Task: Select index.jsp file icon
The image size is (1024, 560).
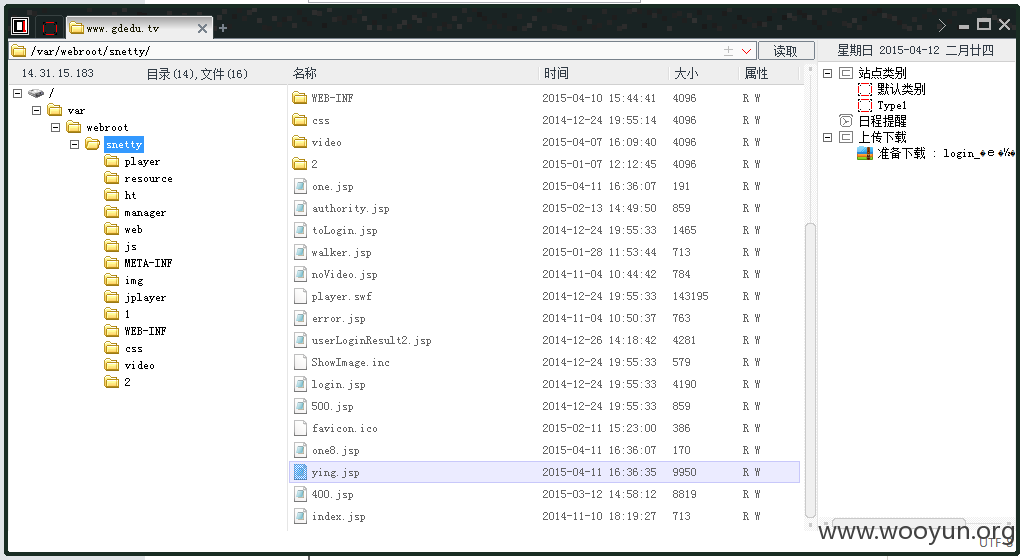Action: click(300, 516)
